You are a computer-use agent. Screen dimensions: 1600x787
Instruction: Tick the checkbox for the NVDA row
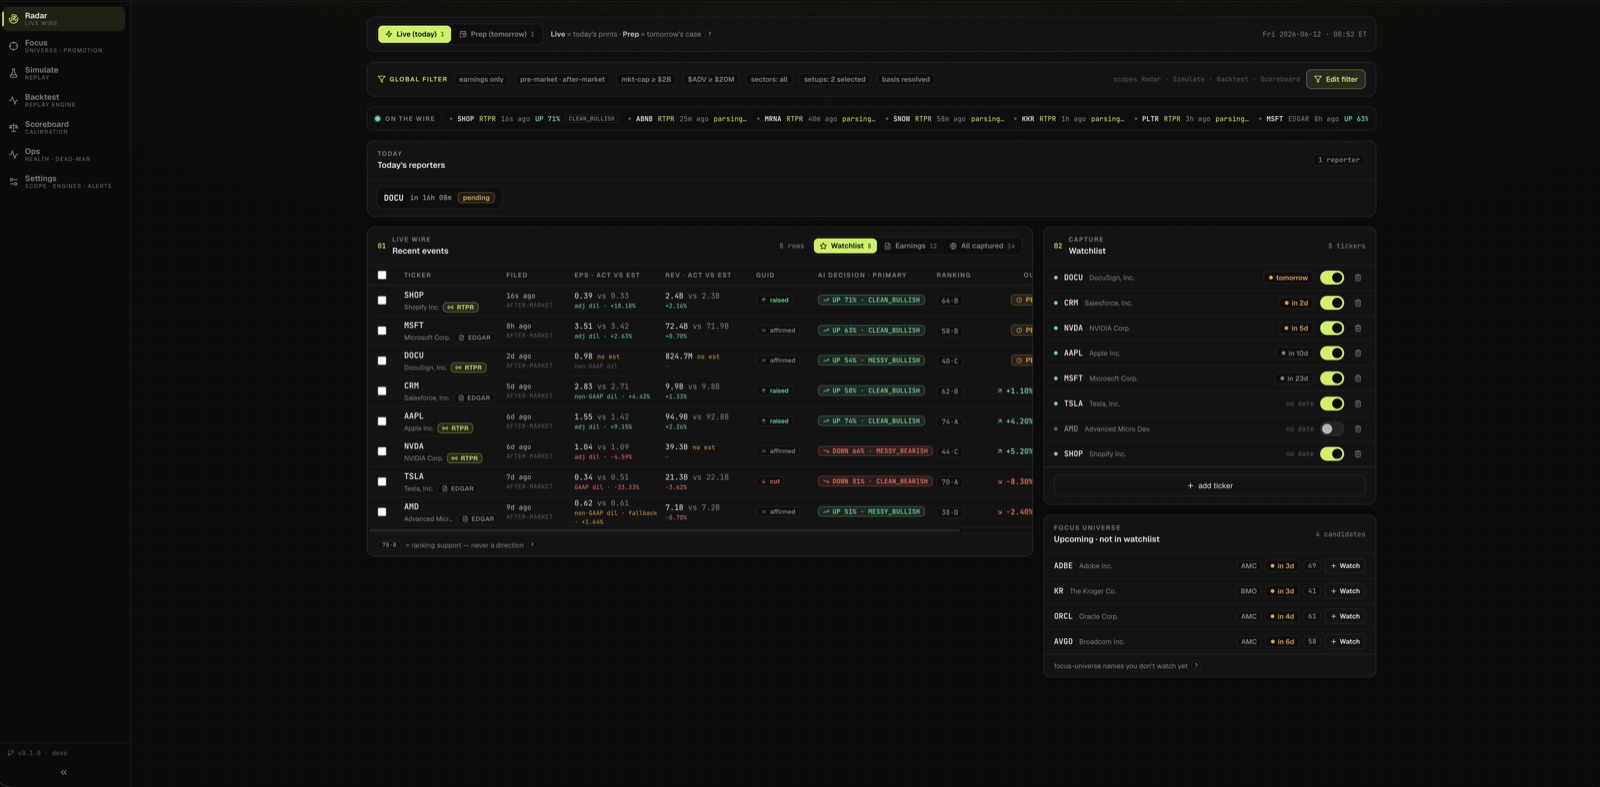pos(382,451)
